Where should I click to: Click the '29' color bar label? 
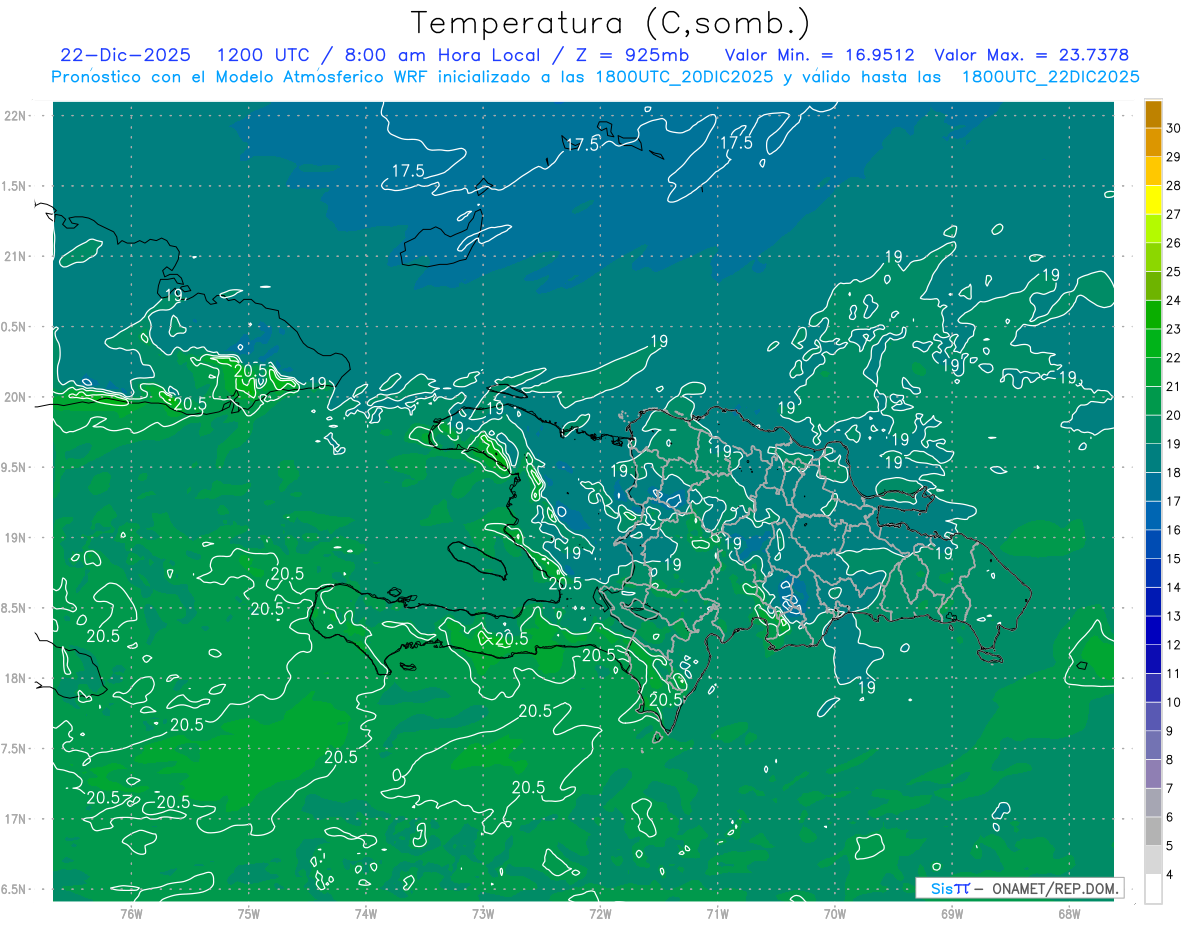tap(1174, 157)
